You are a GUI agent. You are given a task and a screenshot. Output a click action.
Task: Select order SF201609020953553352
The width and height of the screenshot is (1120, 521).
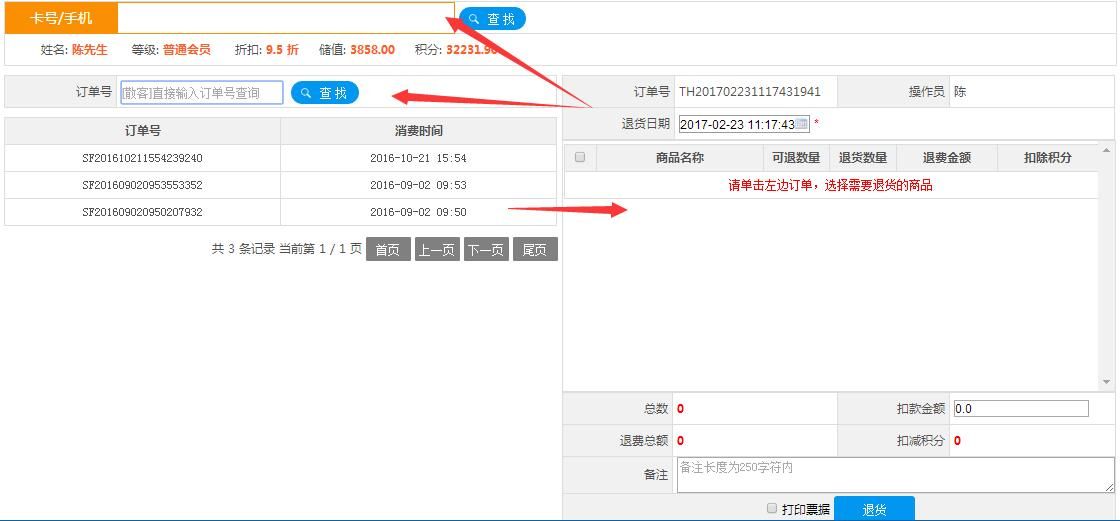coord(142,185)
